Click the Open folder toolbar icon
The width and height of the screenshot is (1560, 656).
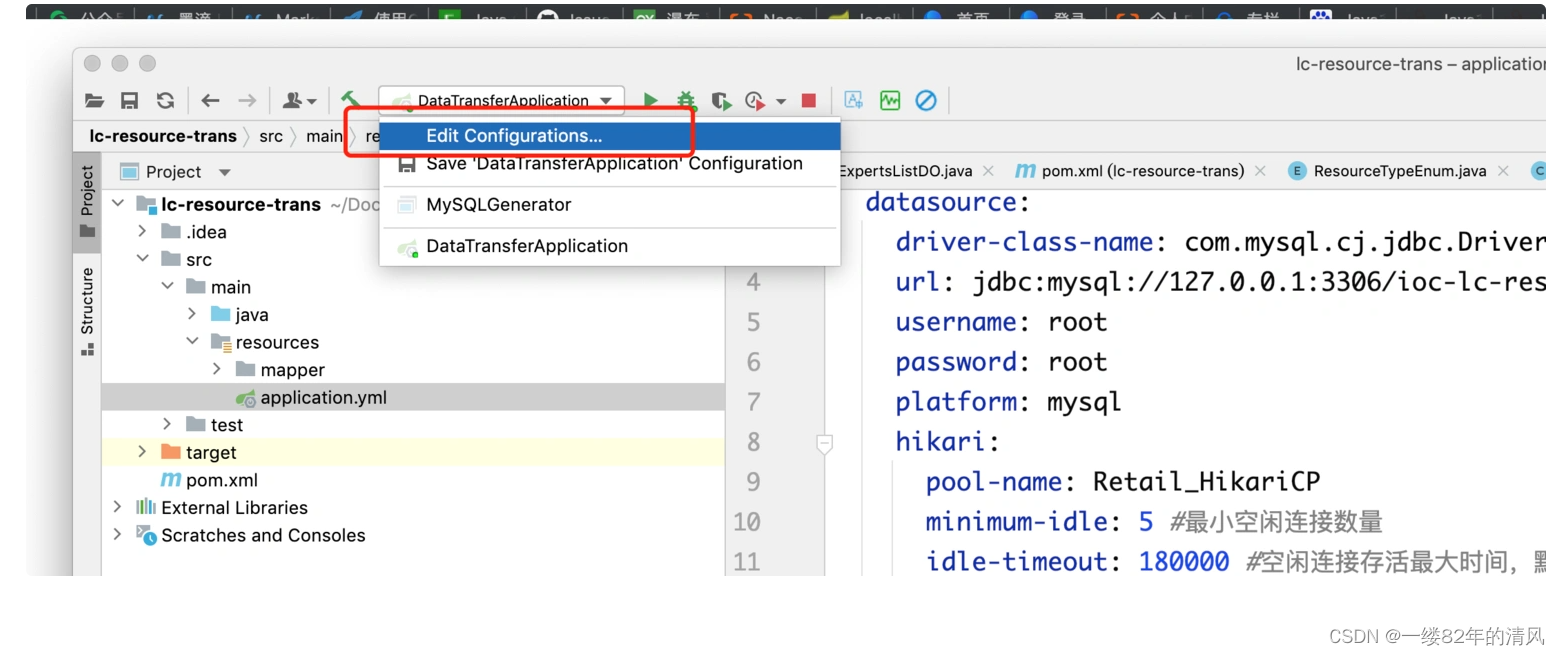[94, 100]
